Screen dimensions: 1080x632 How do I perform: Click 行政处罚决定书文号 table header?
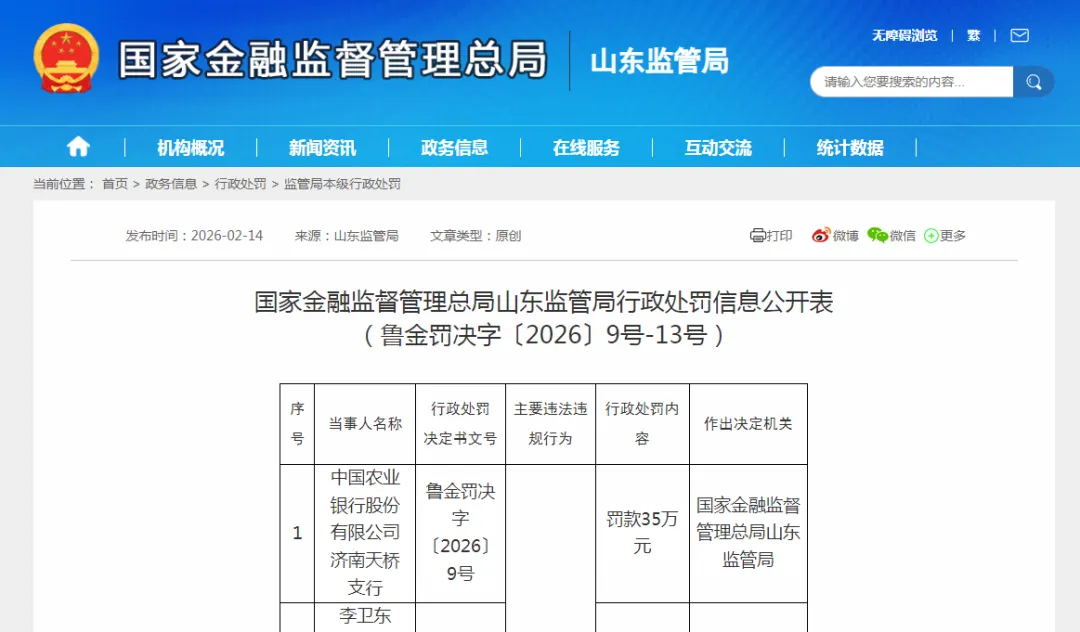click(x=460, y=424)
